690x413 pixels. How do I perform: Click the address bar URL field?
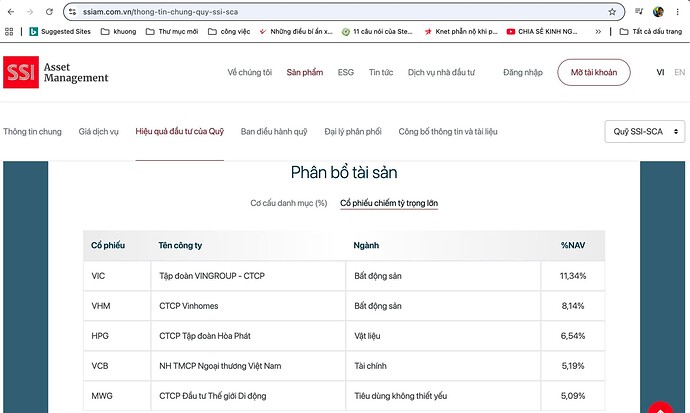pyautogui.click(x=343, y=12)
